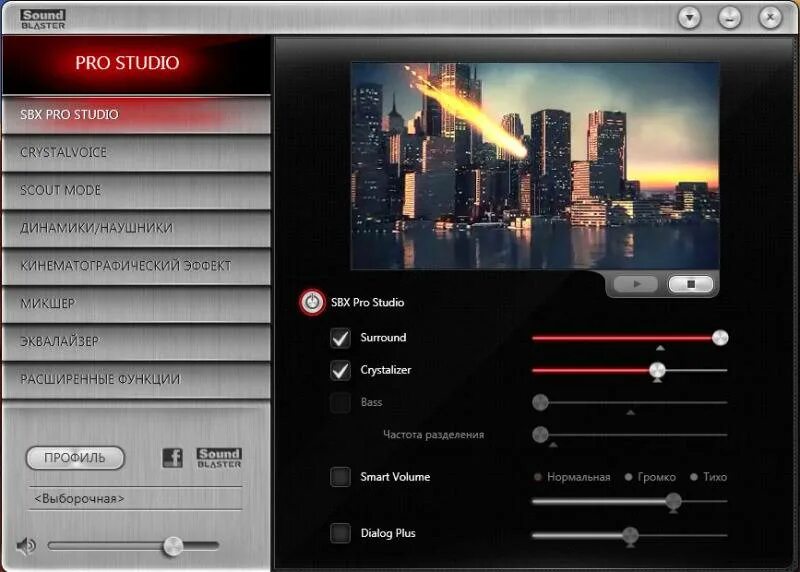Click the Smart Volume label text
Screen dimensions: 800x572
(x=395, y=477)
